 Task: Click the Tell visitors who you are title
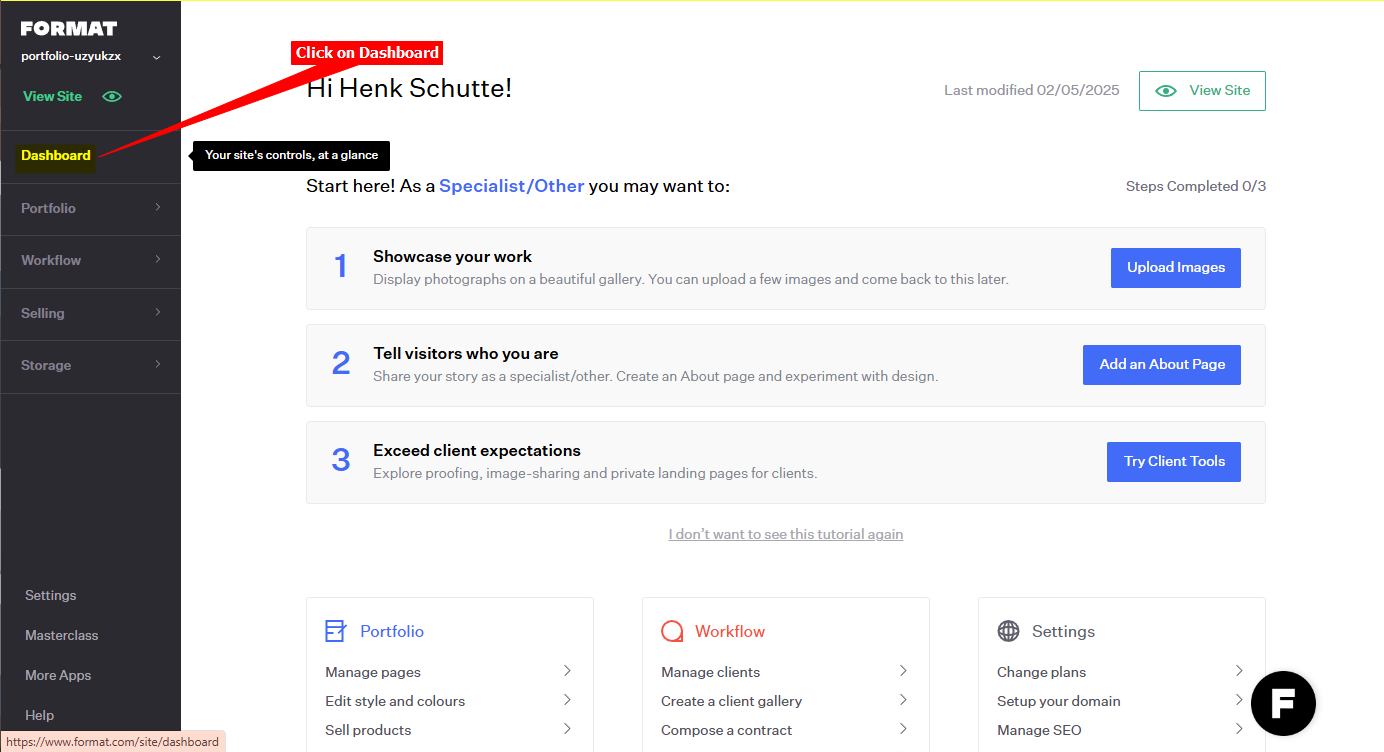(466, 354)
